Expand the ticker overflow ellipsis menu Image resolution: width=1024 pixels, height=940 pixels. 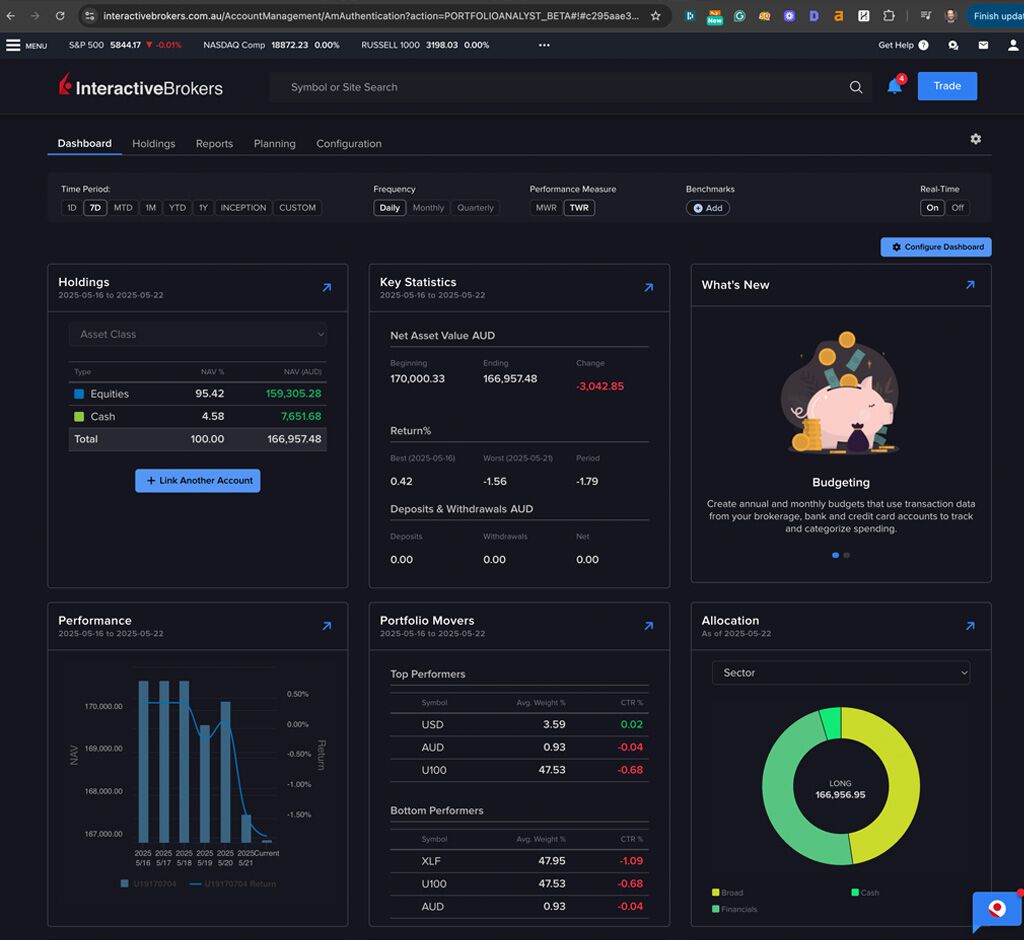544,45
